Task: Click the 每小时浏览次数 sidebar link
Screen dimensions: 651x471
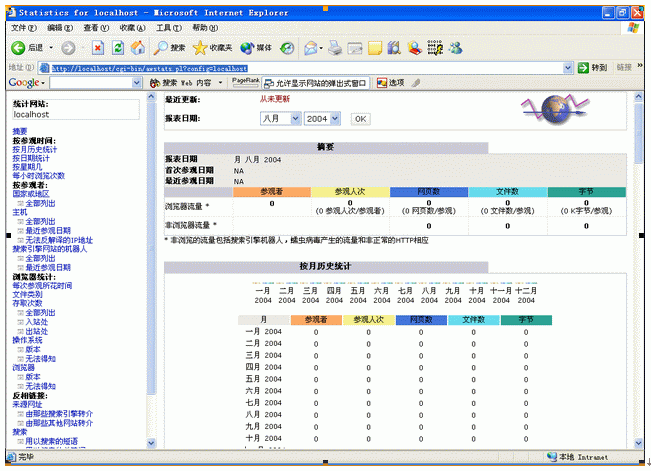Action: coord(39,176)
